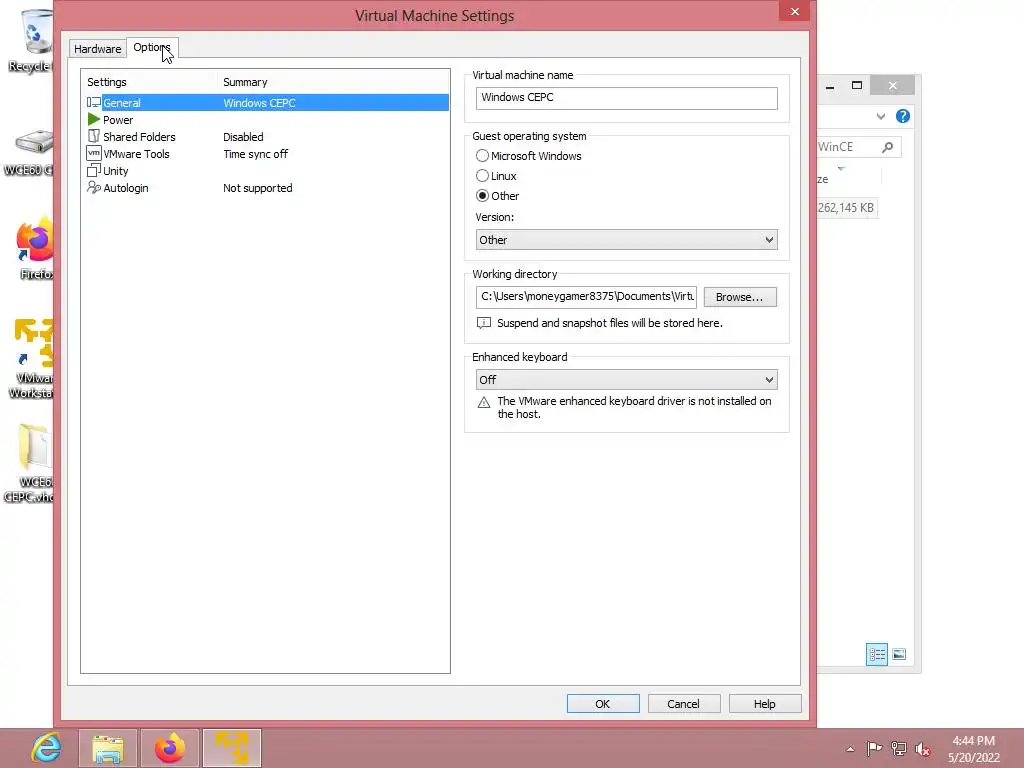Click the warning triangle icon under Enhanced keyboard

tap(484, 402)
